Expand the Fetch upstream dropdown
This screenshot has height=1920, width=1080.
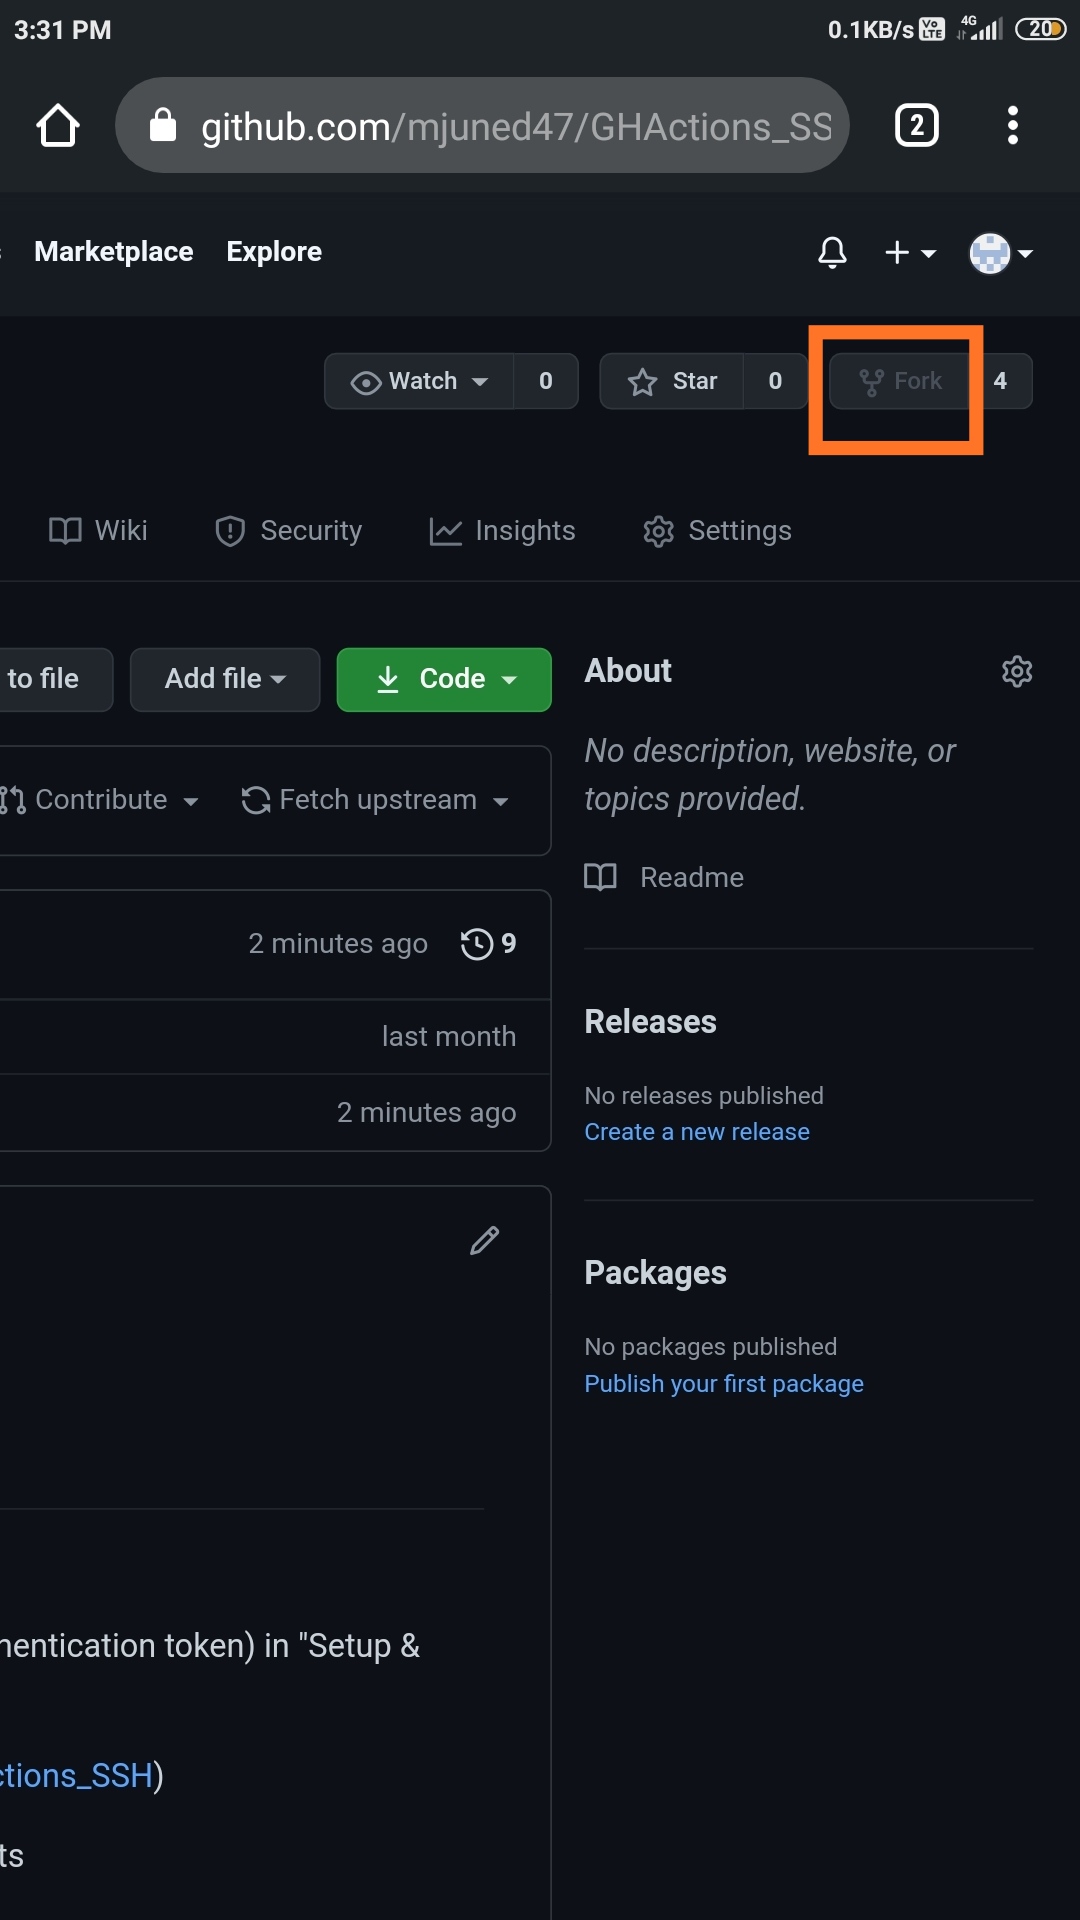pos(375,800)
